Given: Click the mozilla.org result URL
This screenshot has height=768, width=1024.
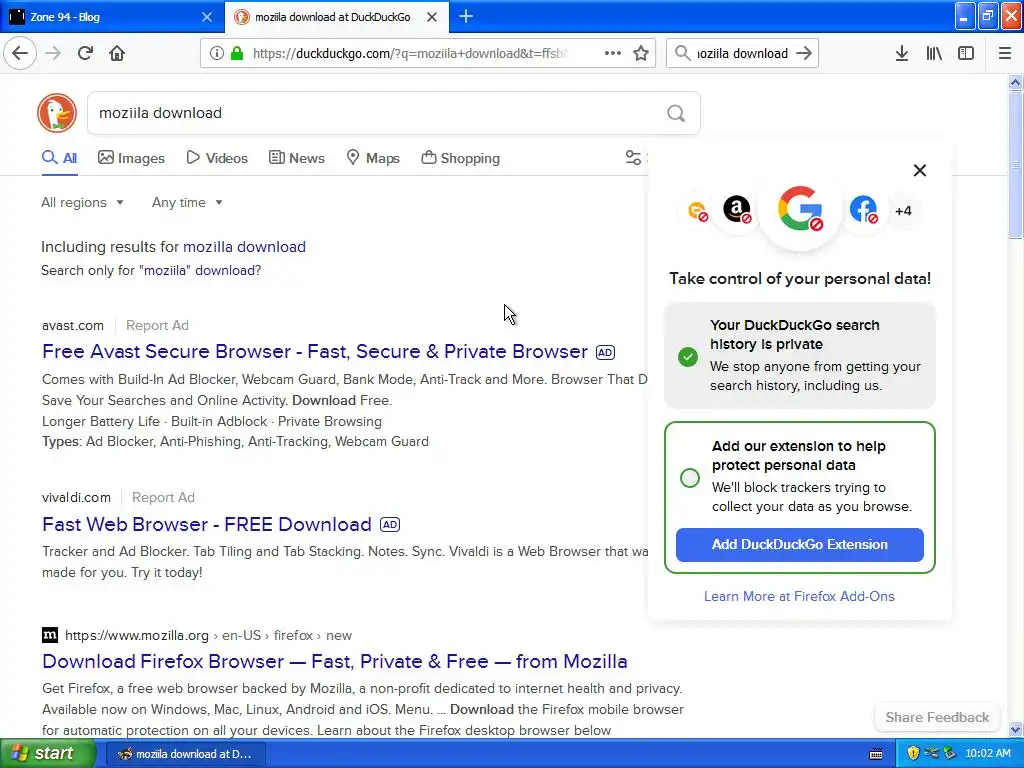Looking at the screenshot, I should pos(208,635).
